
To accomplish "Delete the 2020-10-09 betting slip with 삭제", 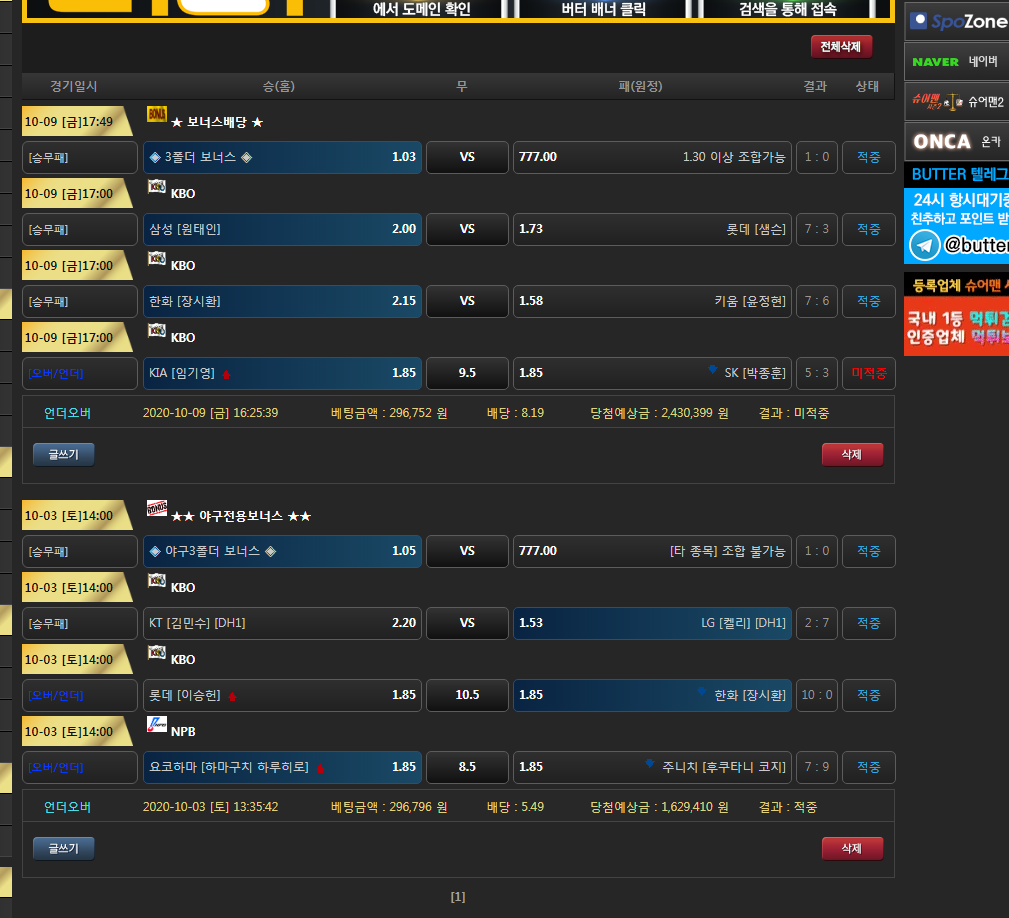I will 852,455.
